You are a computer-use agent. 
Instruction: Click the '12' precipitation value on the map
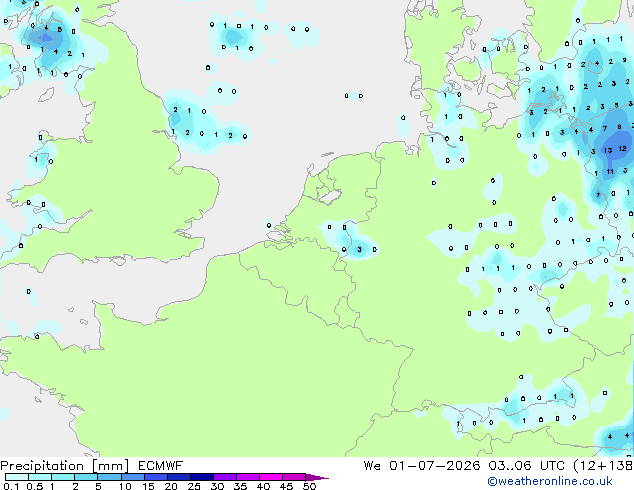click(x=622, y=149)
